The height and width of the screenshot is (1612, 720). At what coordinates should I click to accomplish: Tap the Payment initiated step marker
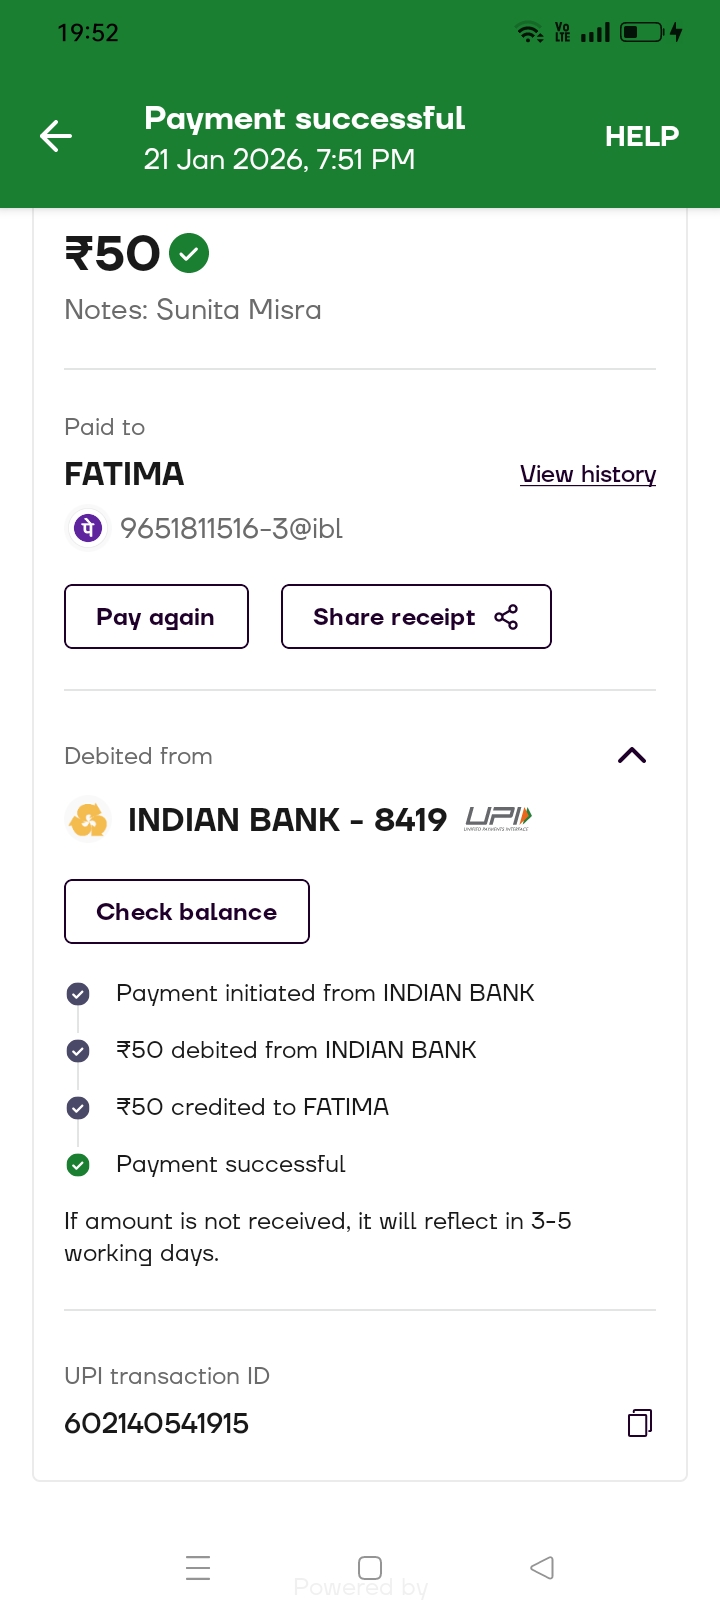(x=78, y=994)
